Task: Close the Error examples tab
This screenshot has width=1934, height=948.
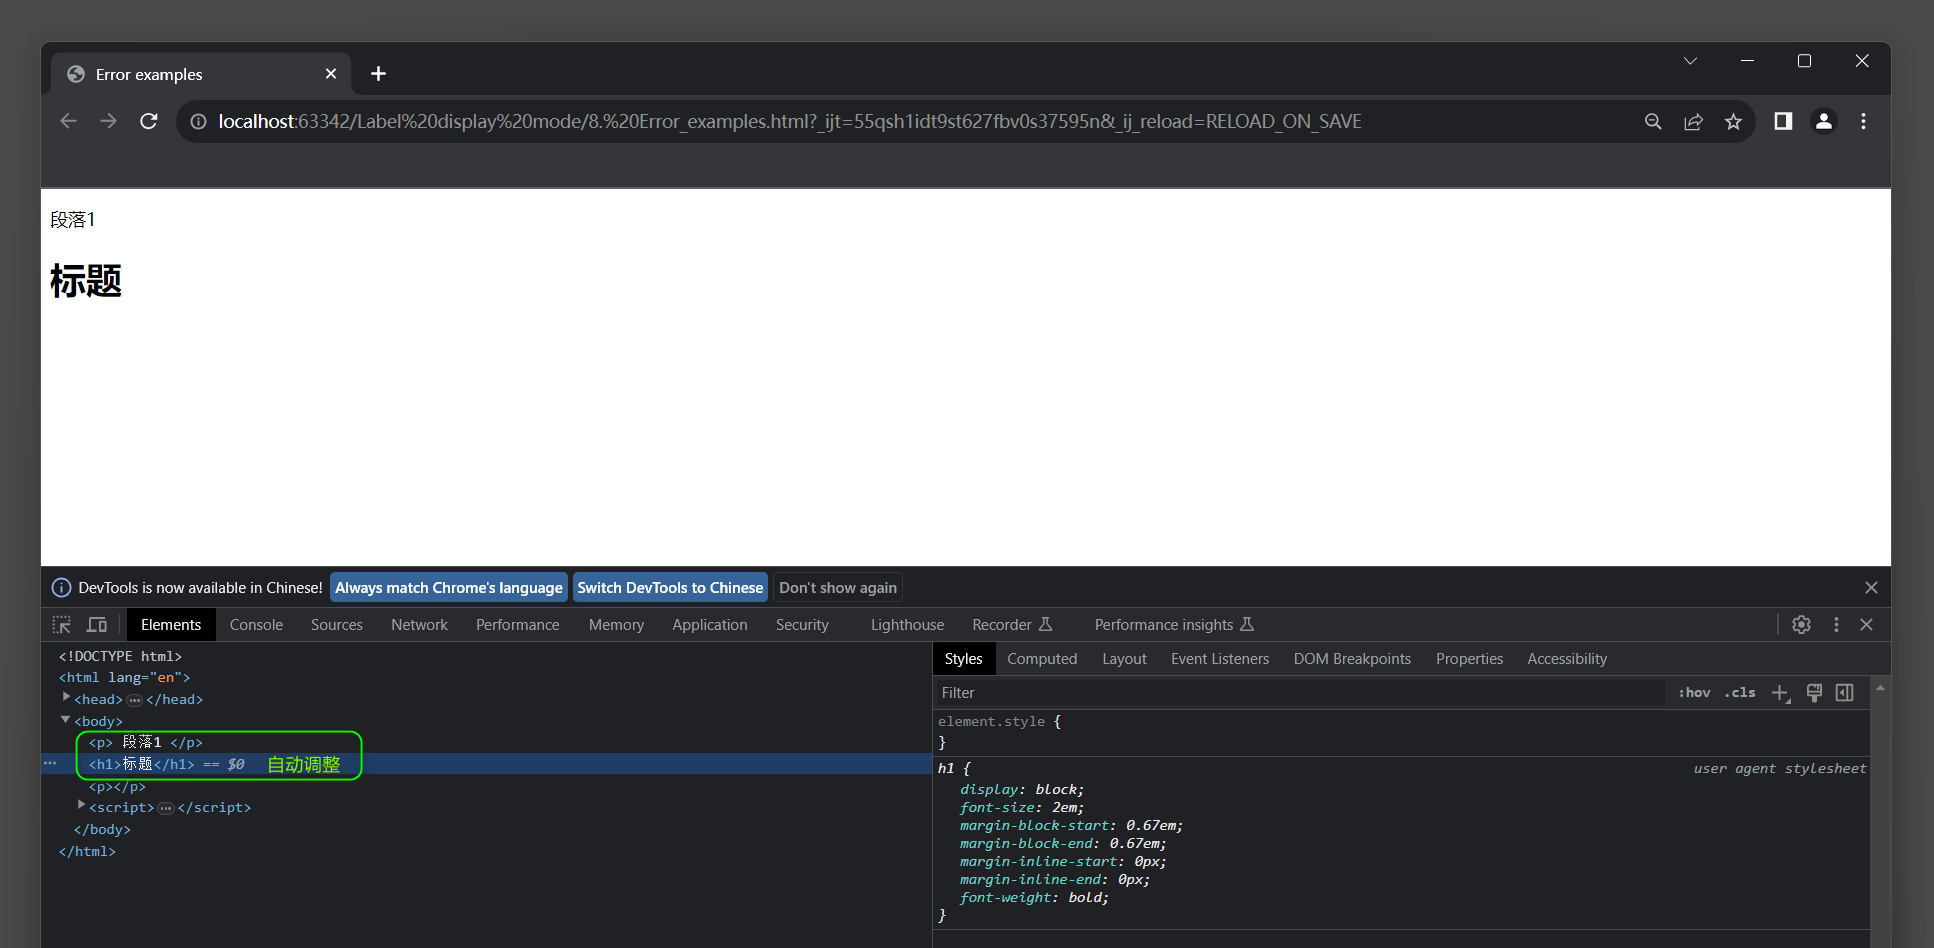Action: pyautogui.click(x=331, y=74)
